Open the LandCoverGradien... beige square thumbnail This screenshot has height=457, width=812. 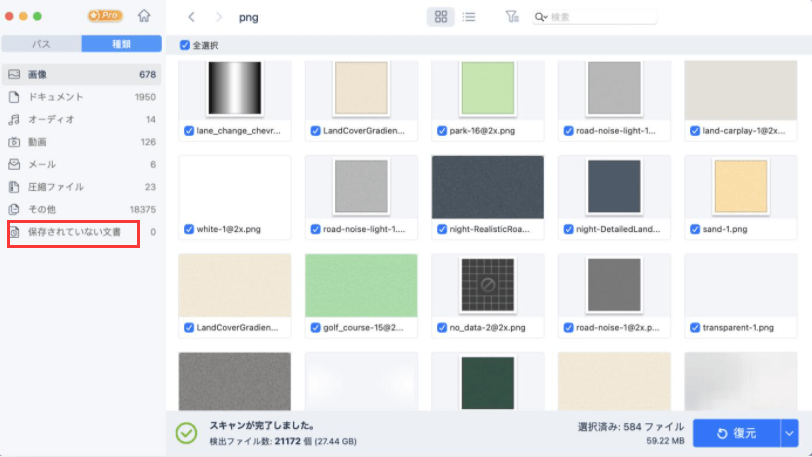361,88
